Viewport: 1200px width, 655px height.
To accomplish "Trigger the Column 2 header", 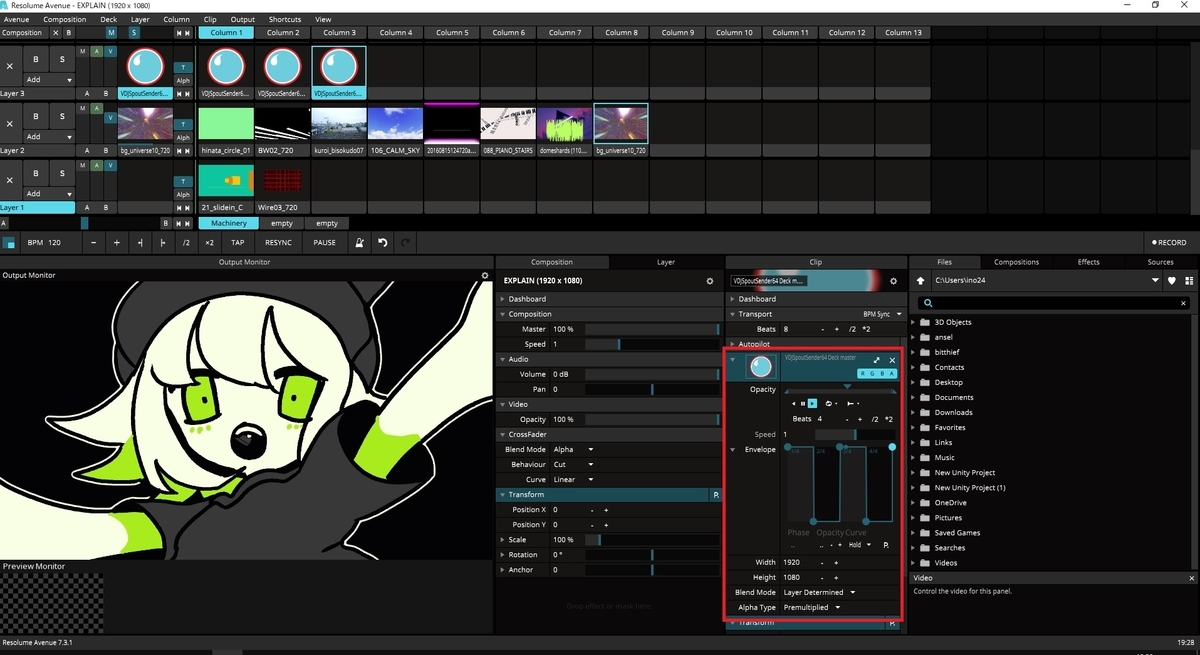I will tap(282, 33).
